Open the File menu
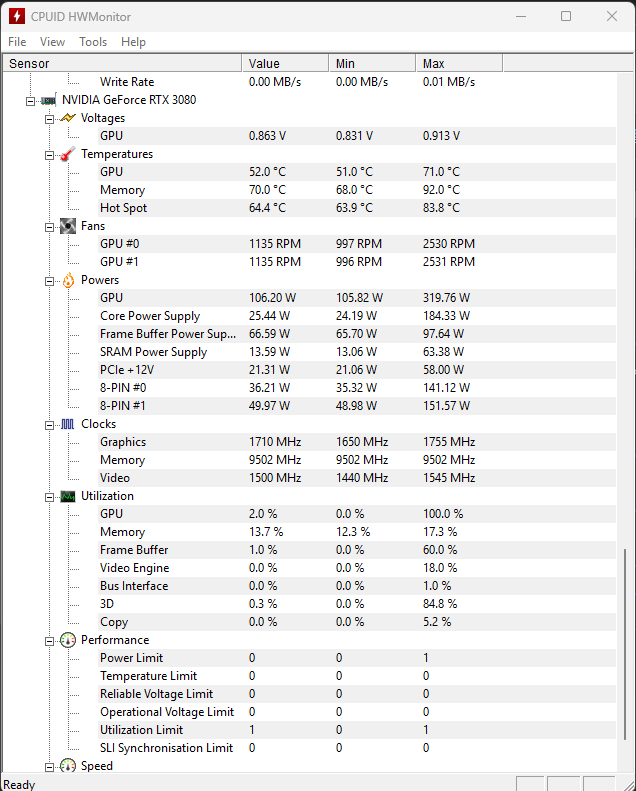 (x=17, y=42)
